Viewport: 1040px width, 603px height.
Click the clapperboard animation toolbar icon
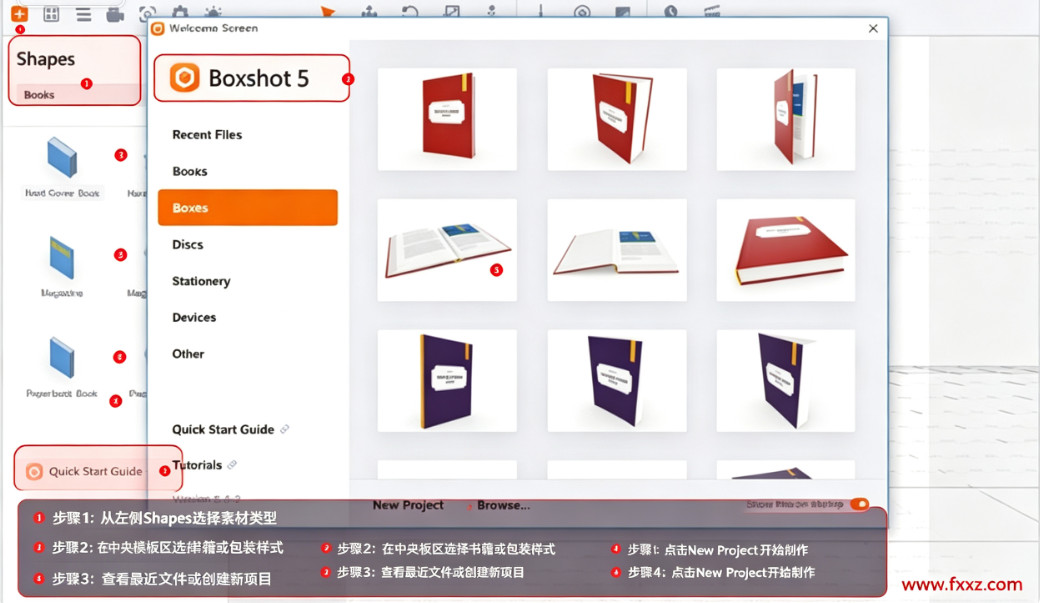click(x=712, y=11)
